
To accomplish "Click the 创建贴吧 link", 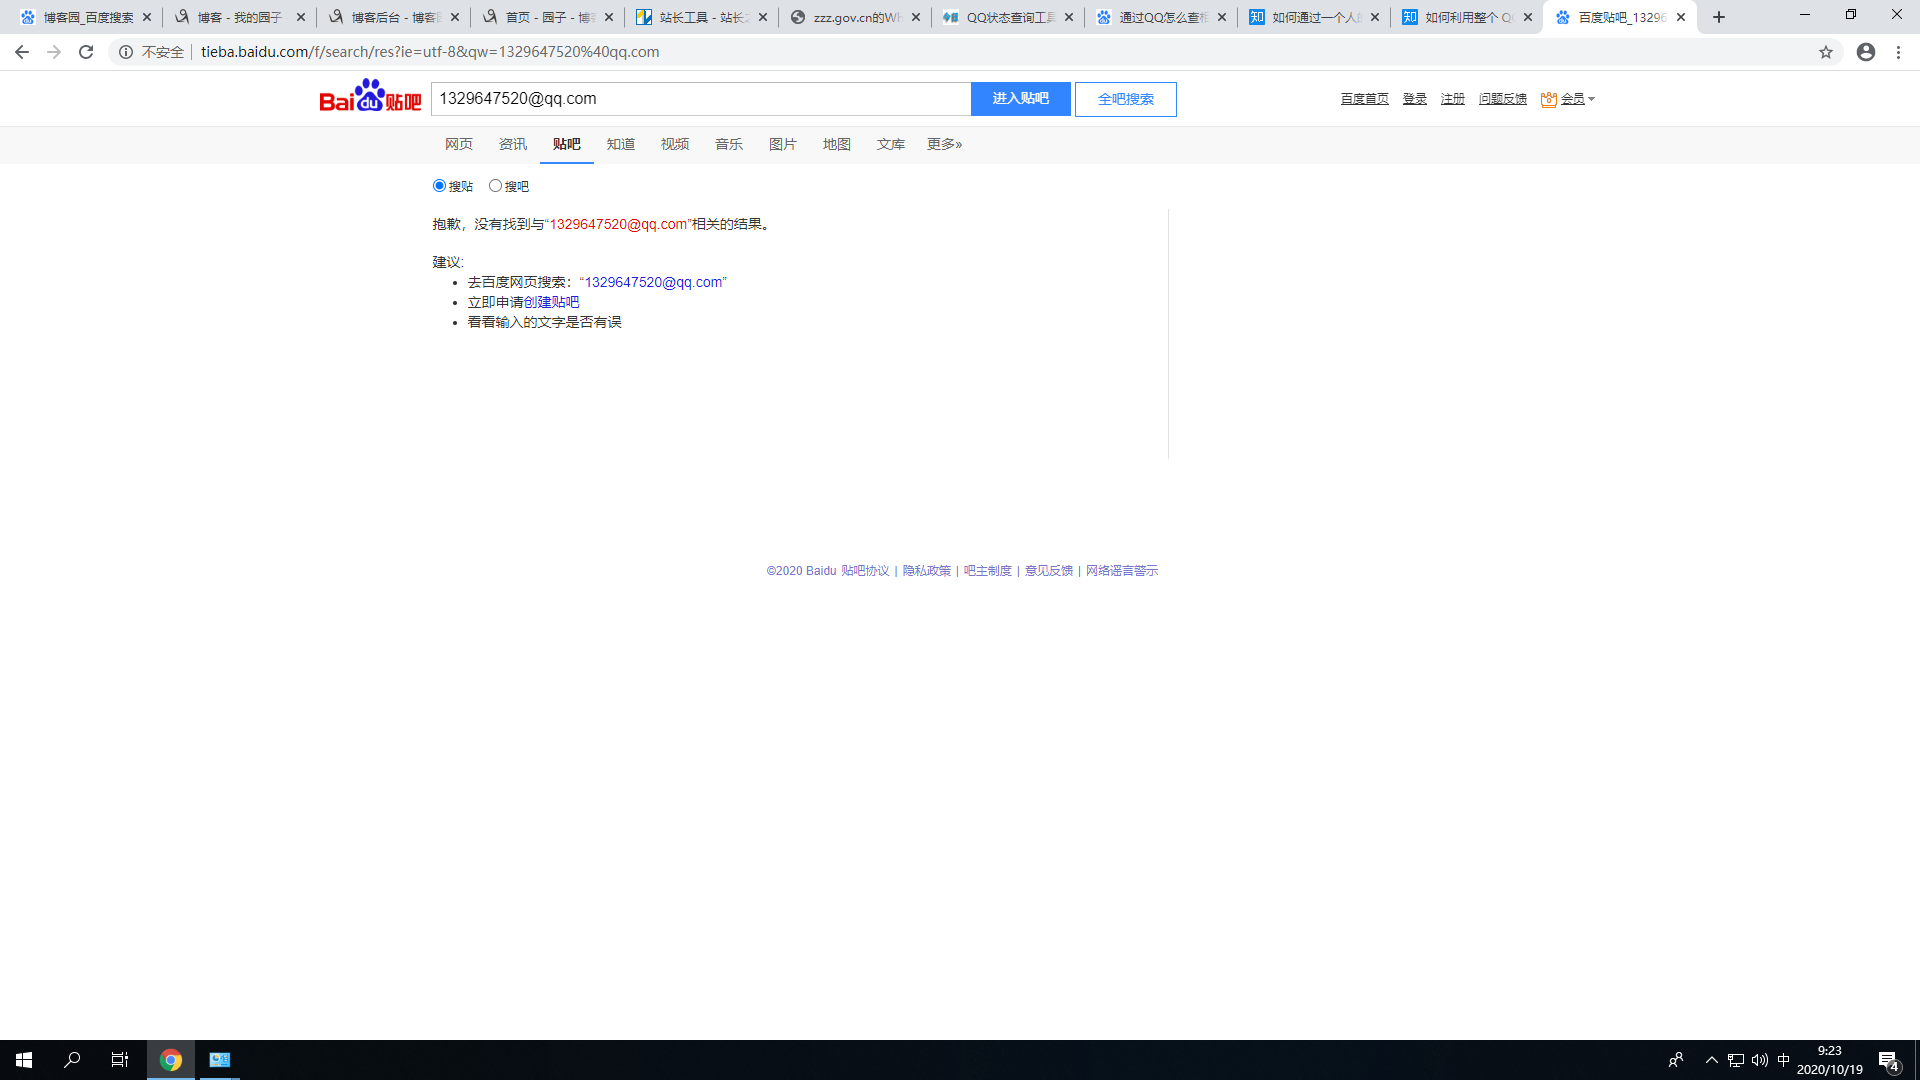I will pyautogui.click(x=551, y=302).
